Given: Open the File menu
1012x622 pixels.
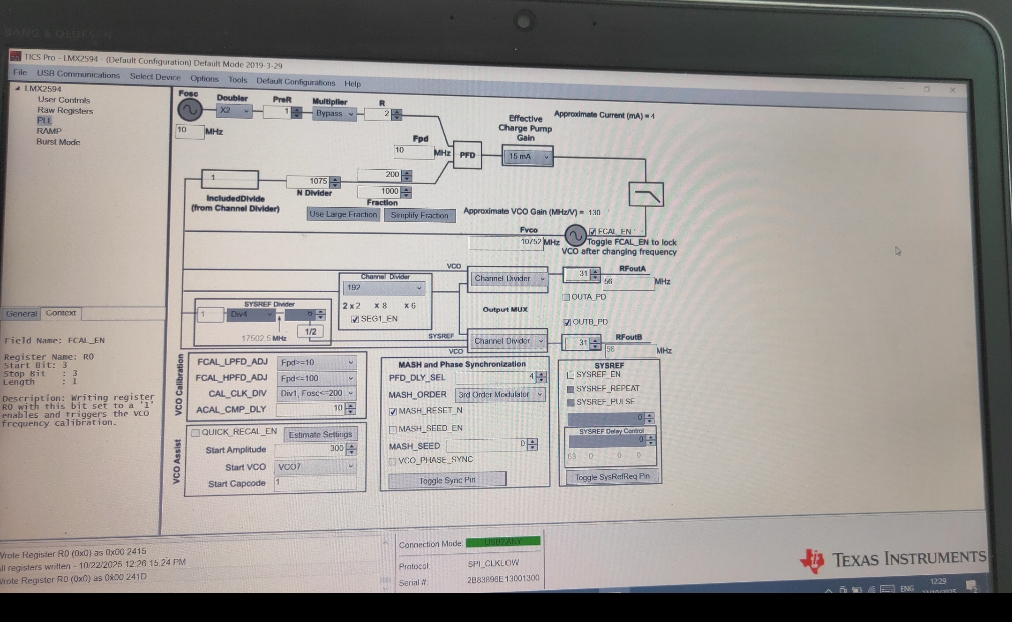Looking at the screenshot, I should [x=20, y=72].
